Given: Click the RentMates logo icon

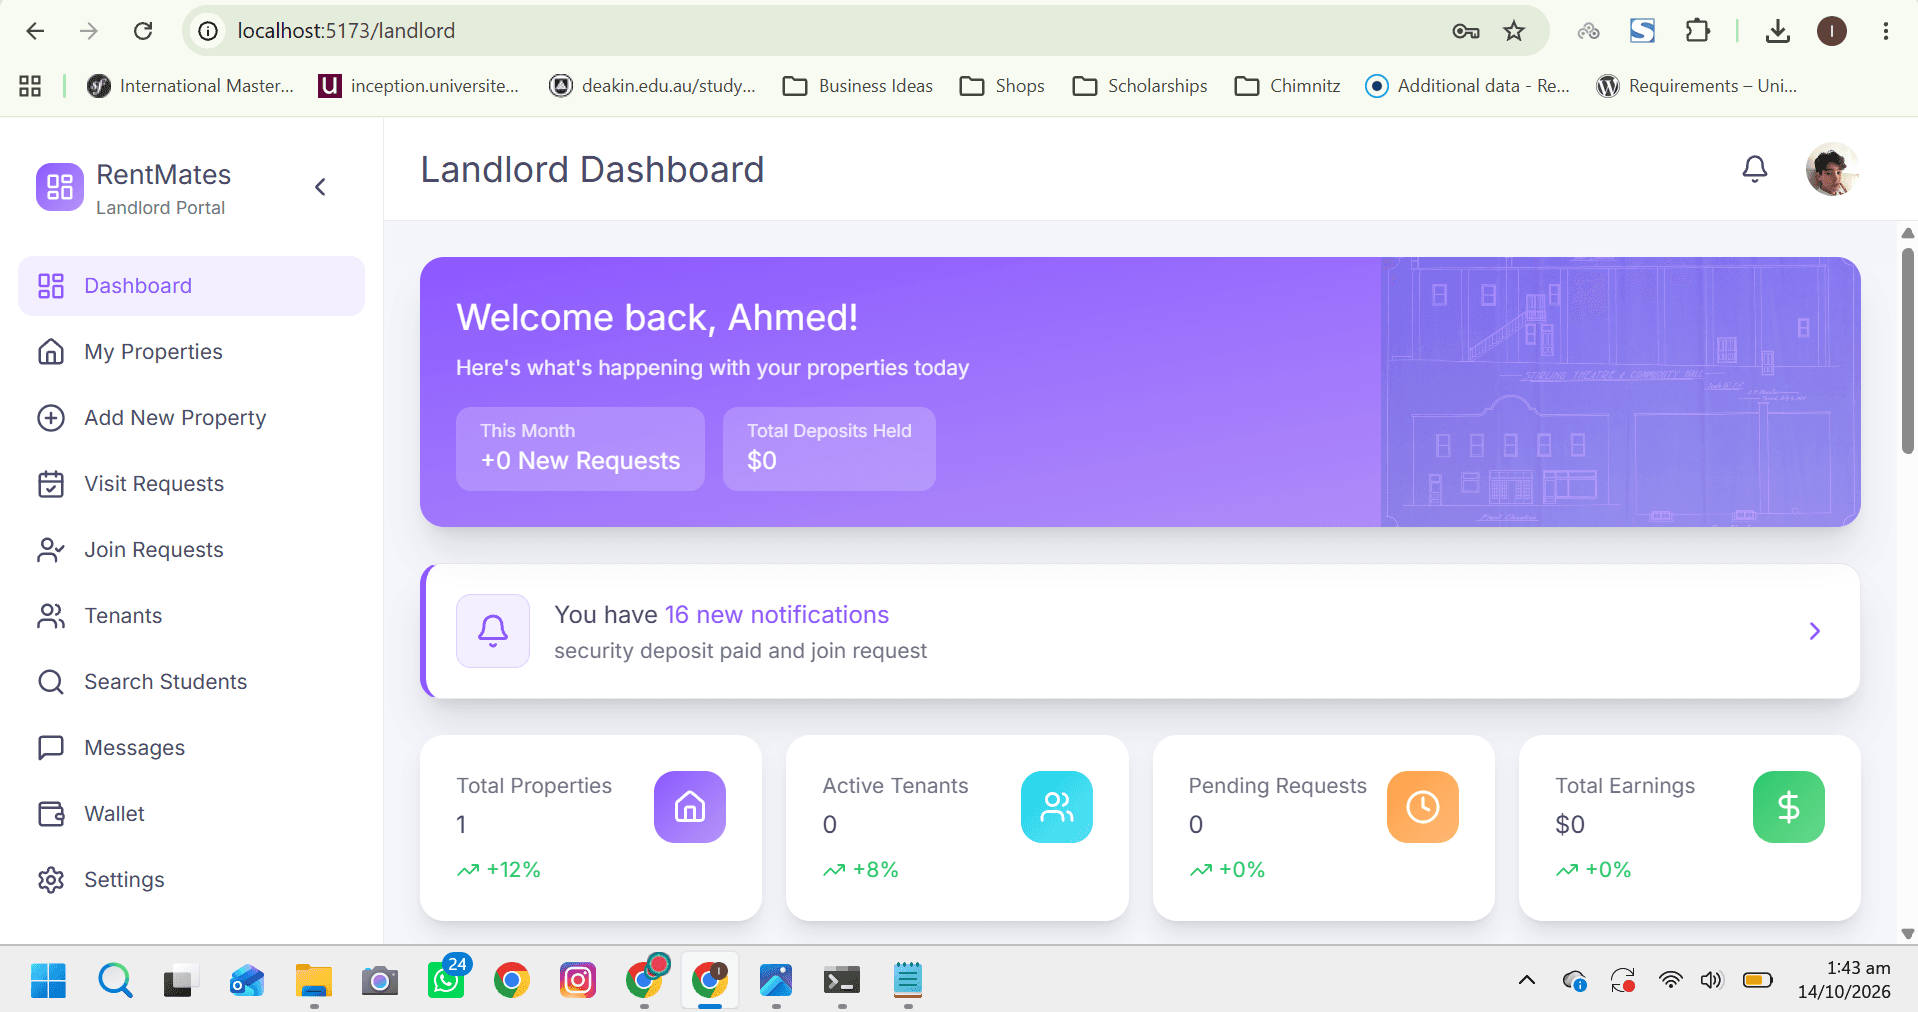Looking at the screenshot, I should point(60,187).
